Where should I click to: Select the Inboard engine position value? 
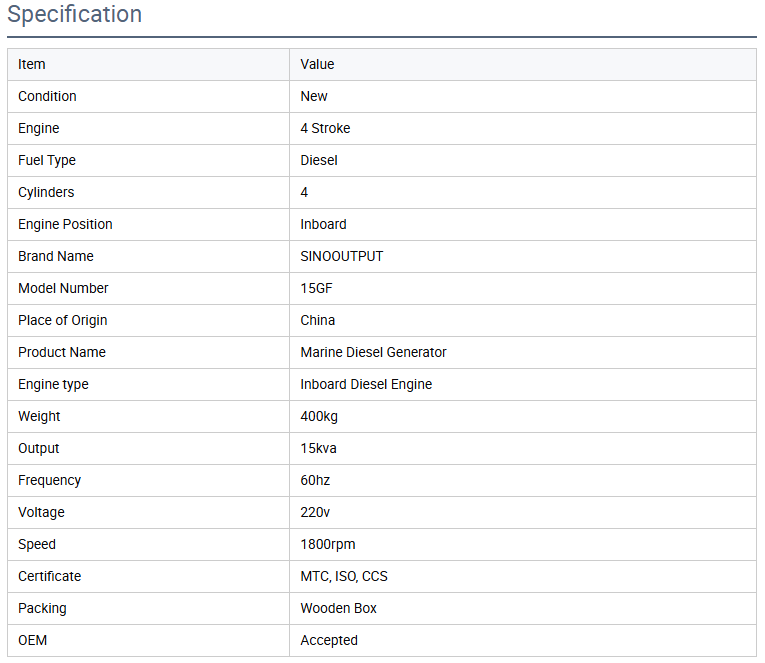coord(323,224)
